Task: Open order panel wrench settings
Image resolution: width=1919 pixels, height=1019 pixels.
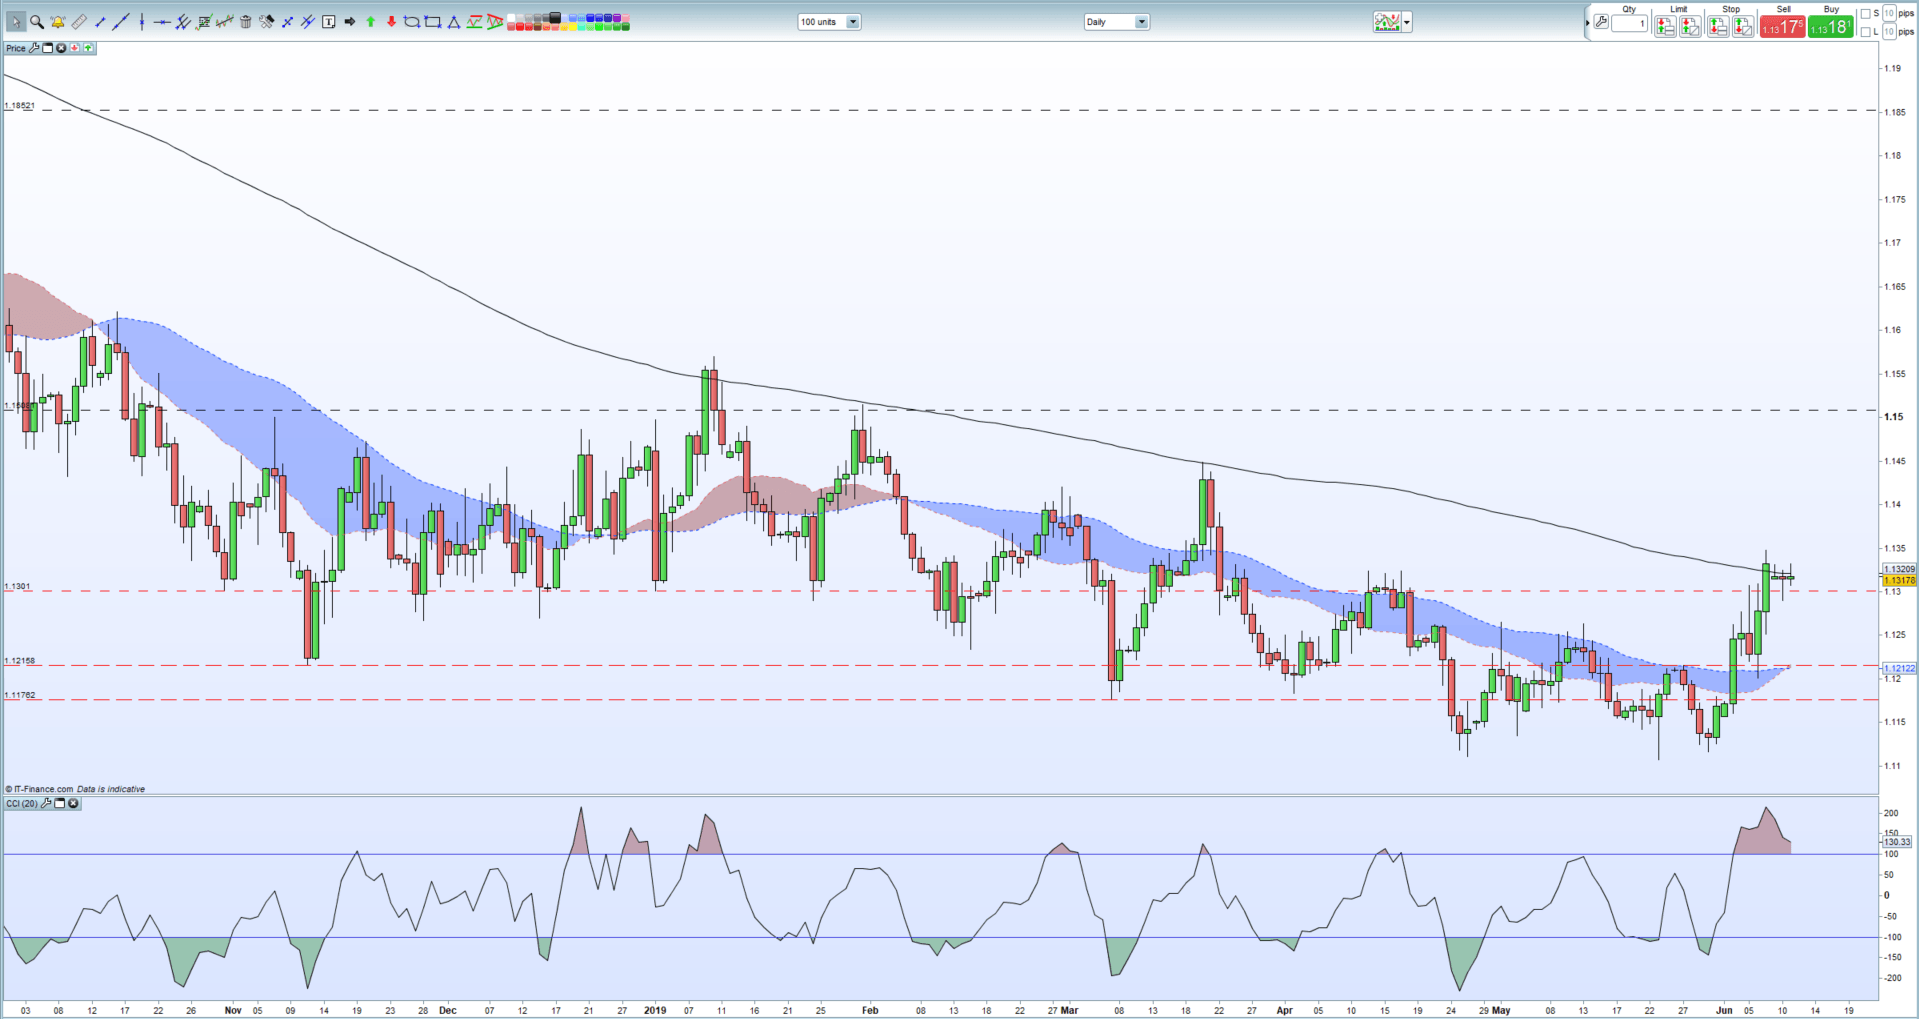Action: click(1601, 22)
